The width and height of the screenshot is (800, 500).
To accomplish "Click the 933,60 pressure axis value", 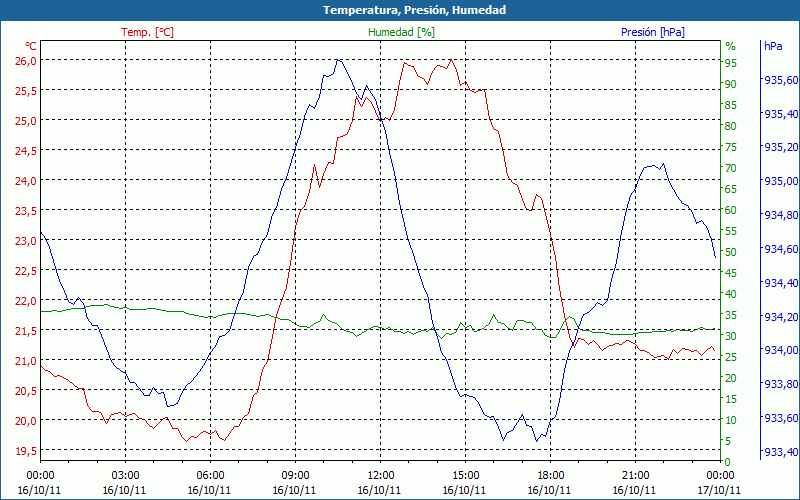I will tap(781, 418).
